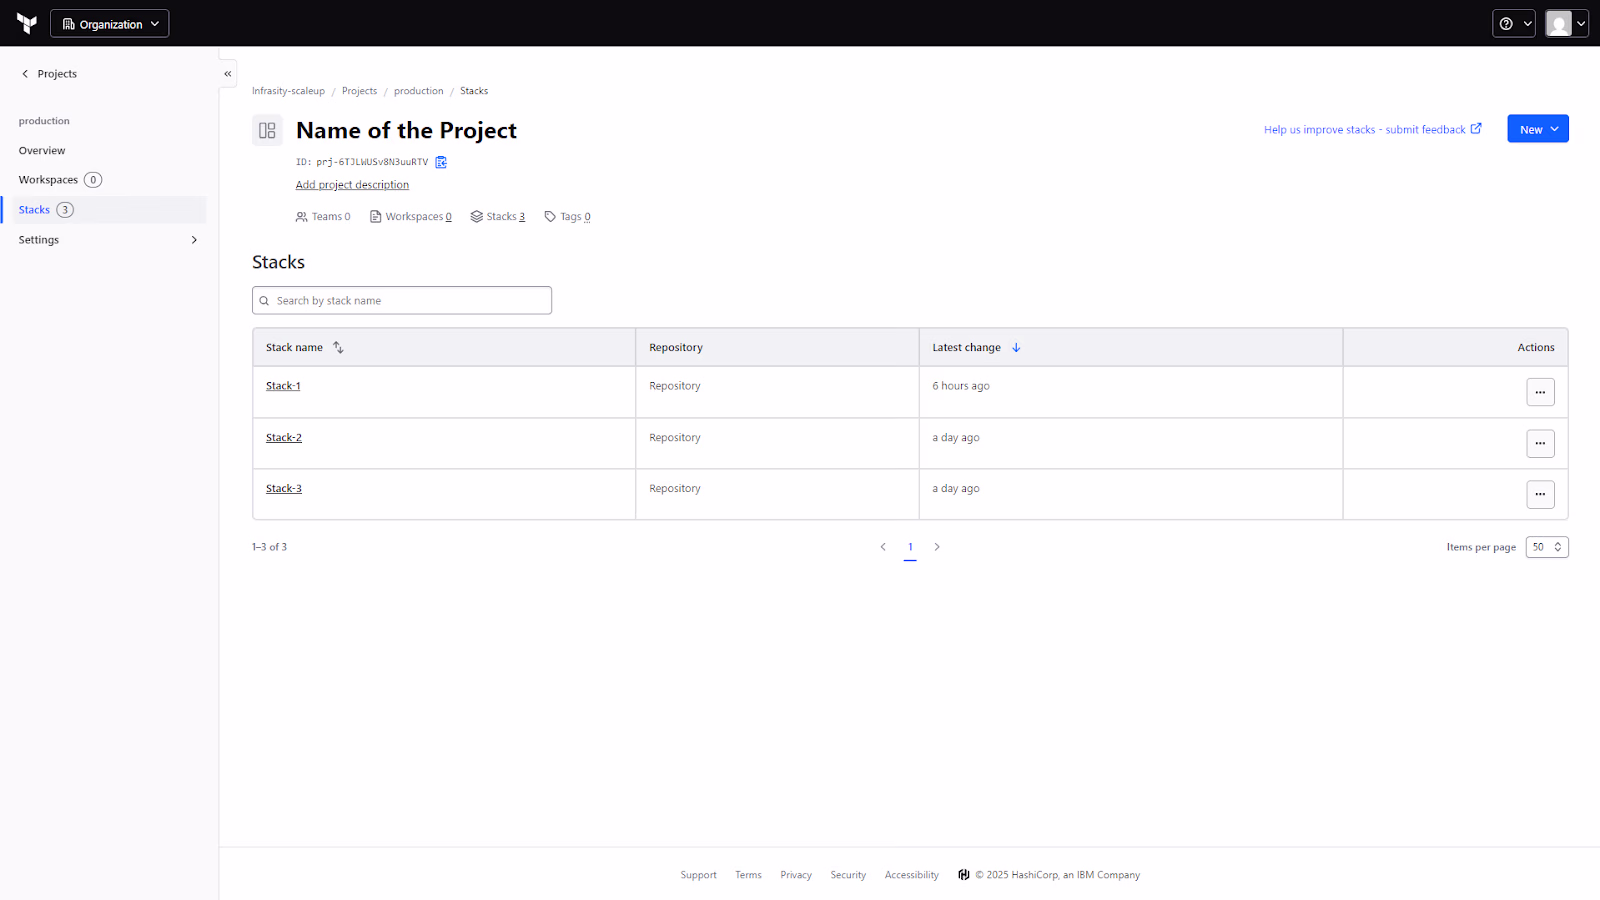Image resolution: width=1600 pixels, height=900 pixels.
Task: Open Stack-3 link
Action: [284, 489]
